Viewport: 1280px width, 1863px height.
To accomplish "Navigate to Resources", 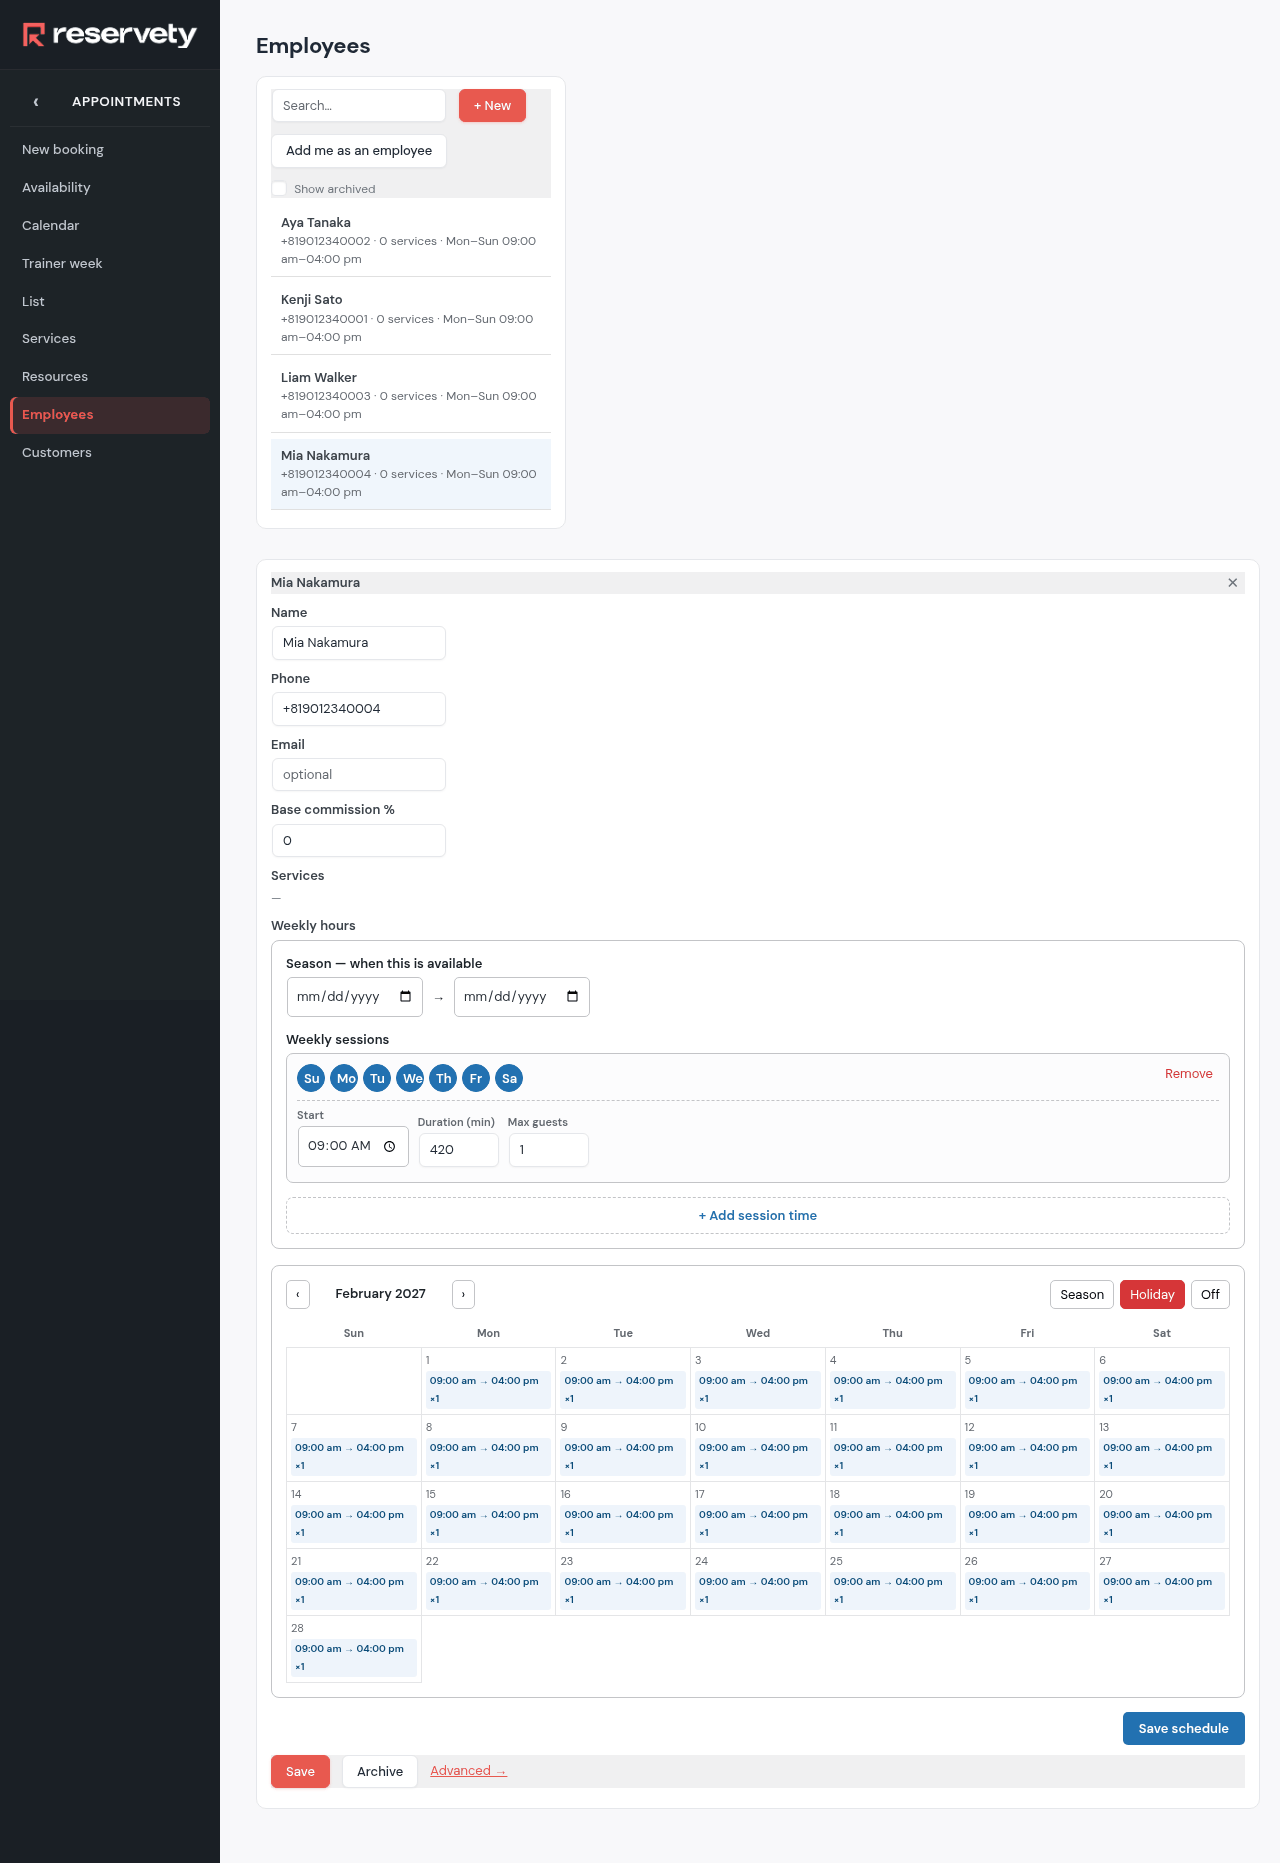I will [110, 377].
